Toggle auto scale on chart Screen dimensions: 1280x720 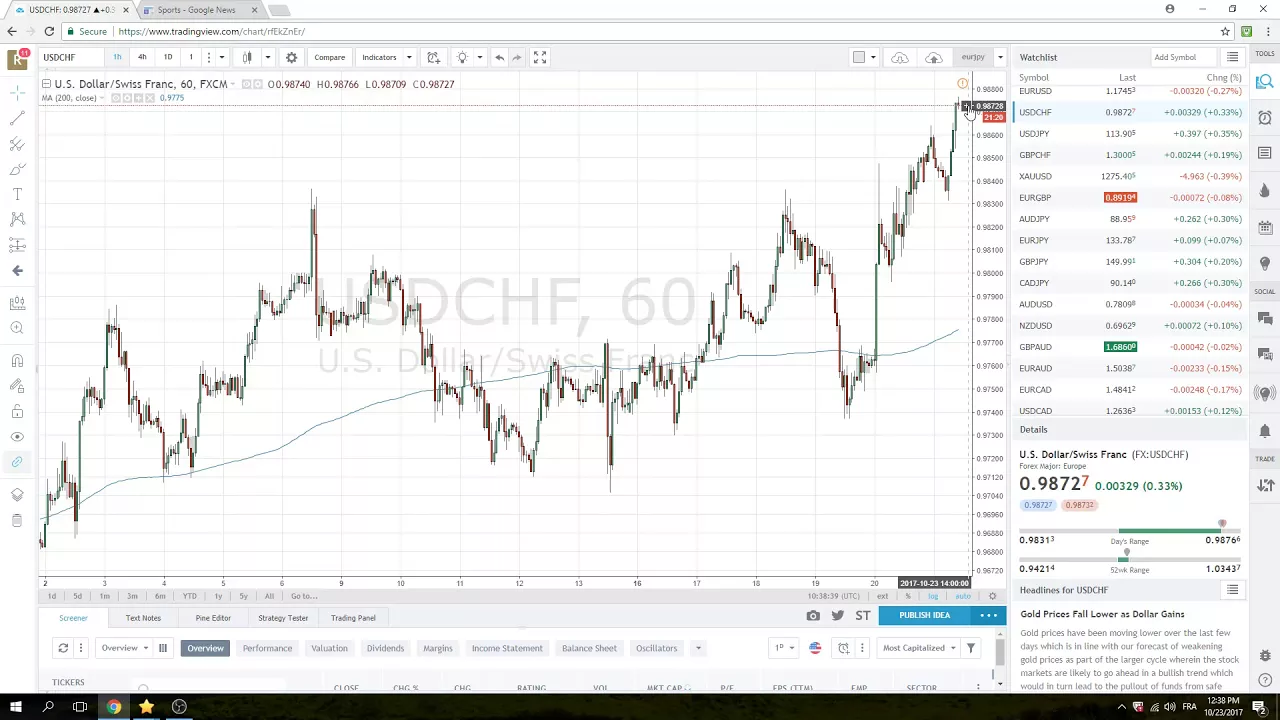coord(962,596)
